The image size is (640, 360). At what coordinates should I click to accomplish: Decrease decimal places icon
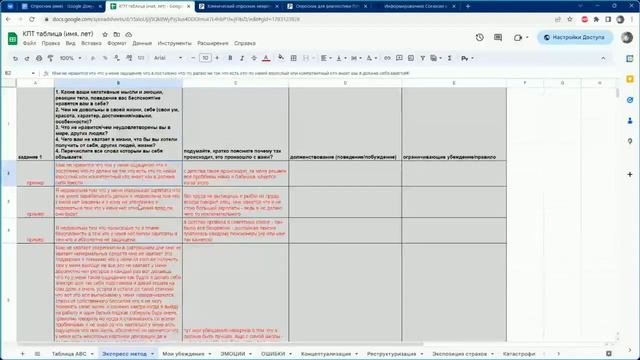[117, 58]
